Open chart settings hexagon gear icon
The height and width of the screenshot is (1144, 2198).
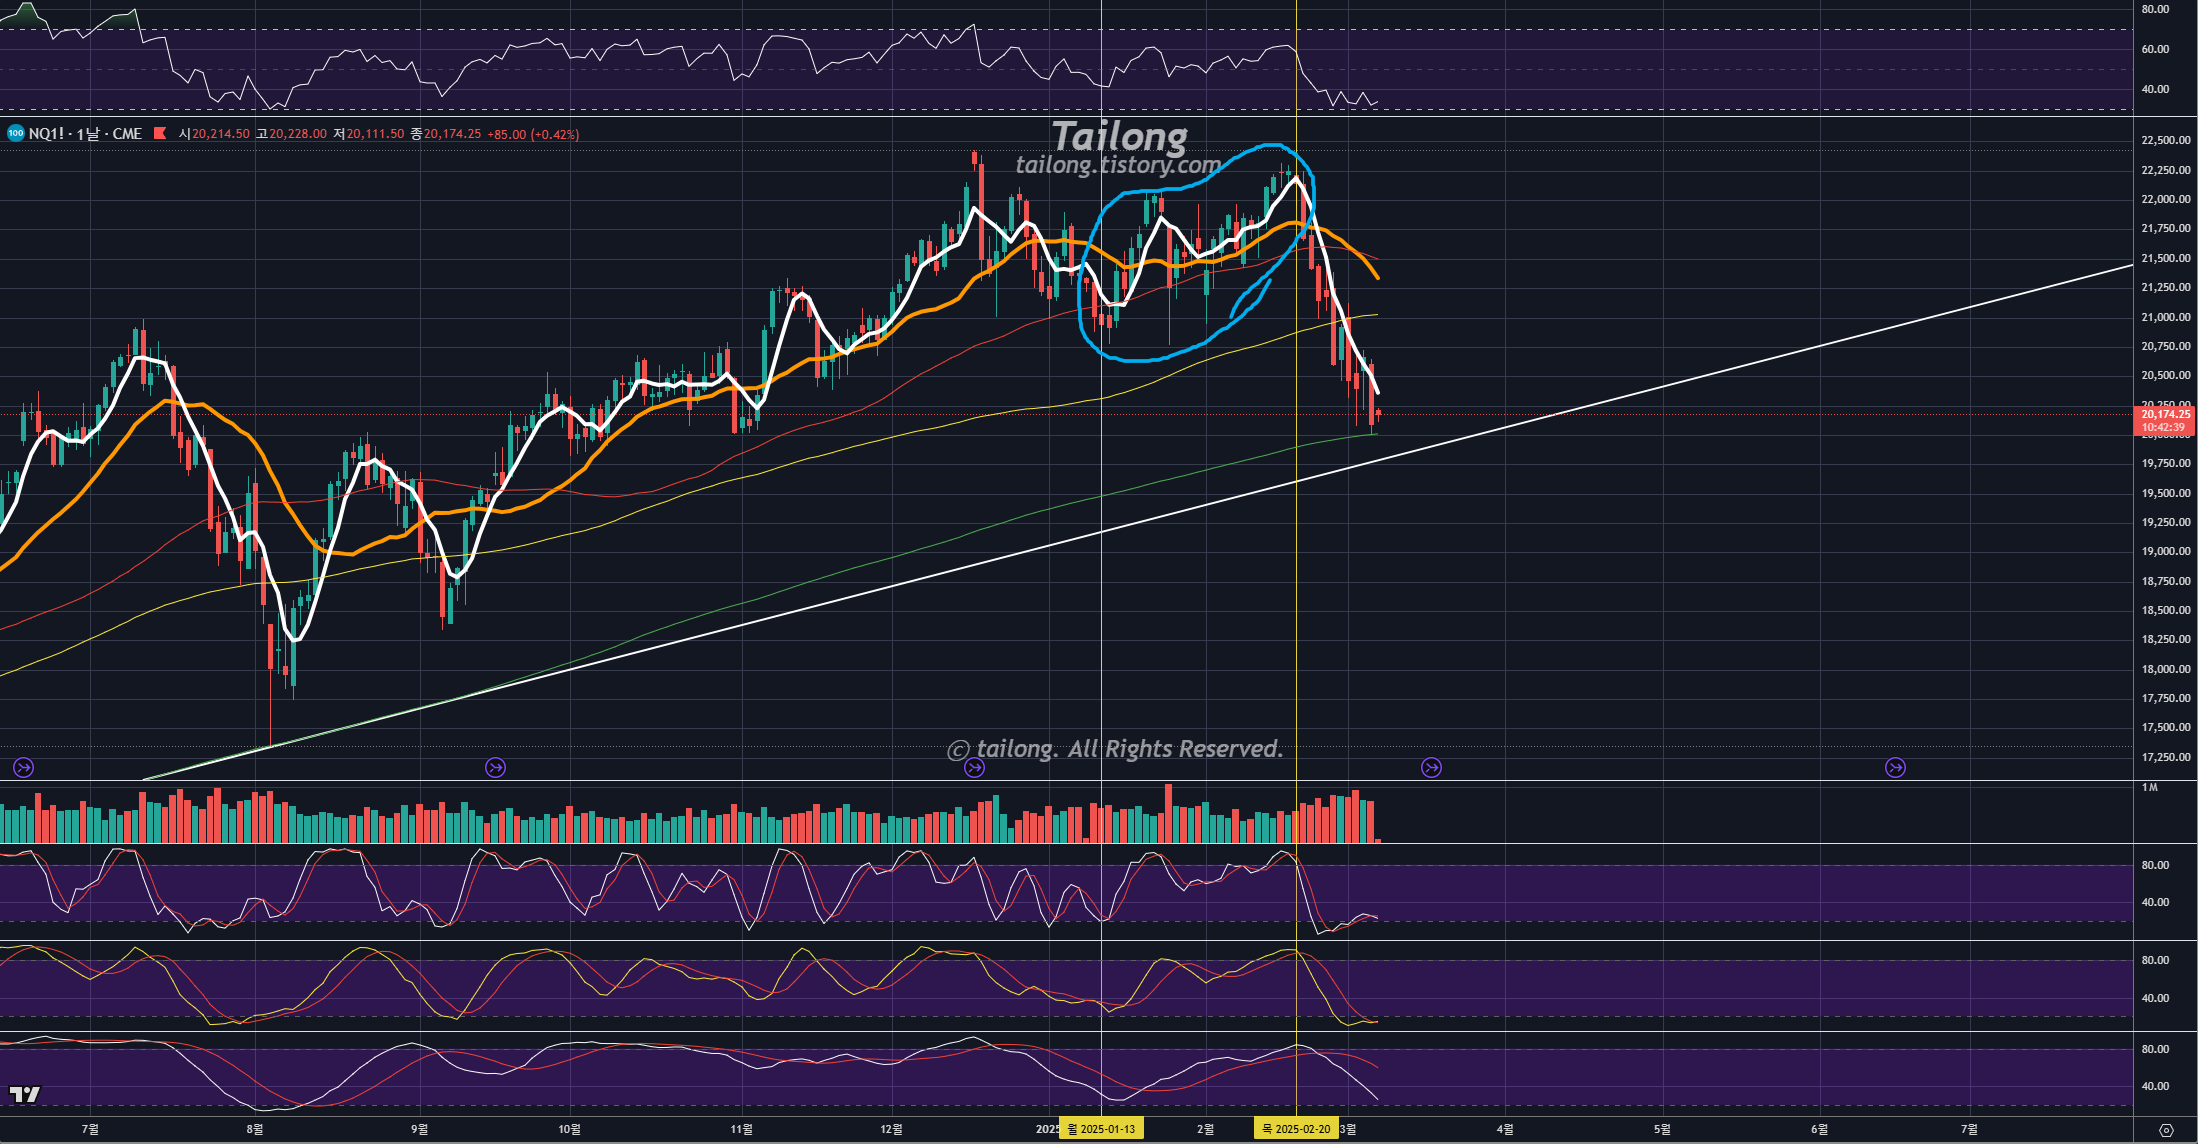(x=2166, y=1130)
